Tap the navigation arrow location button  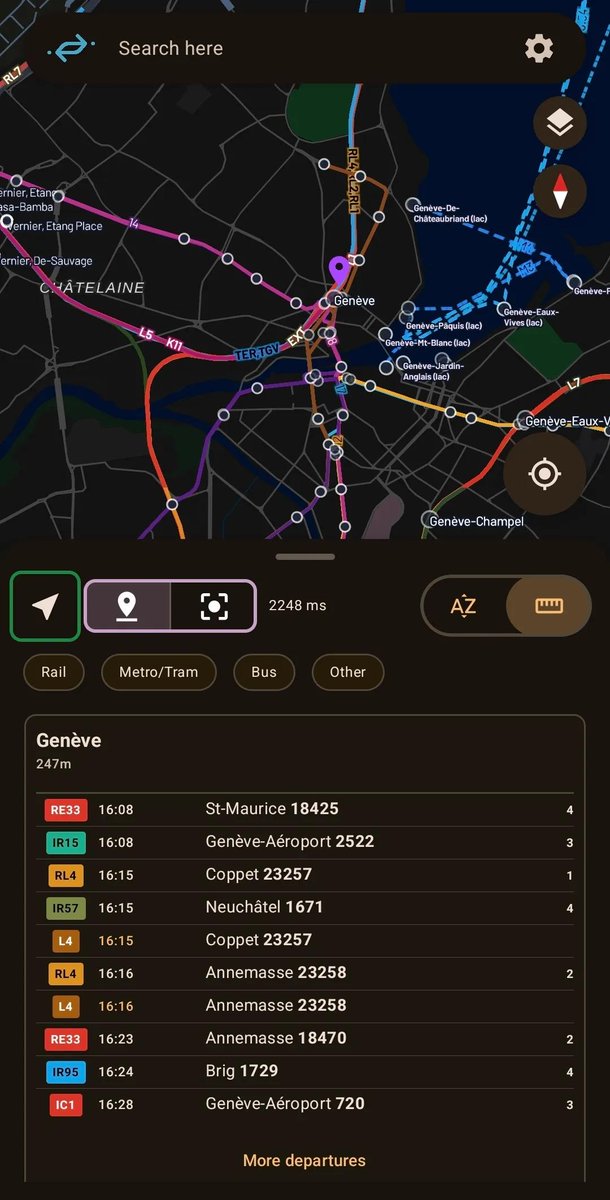[x=45, y=605]
